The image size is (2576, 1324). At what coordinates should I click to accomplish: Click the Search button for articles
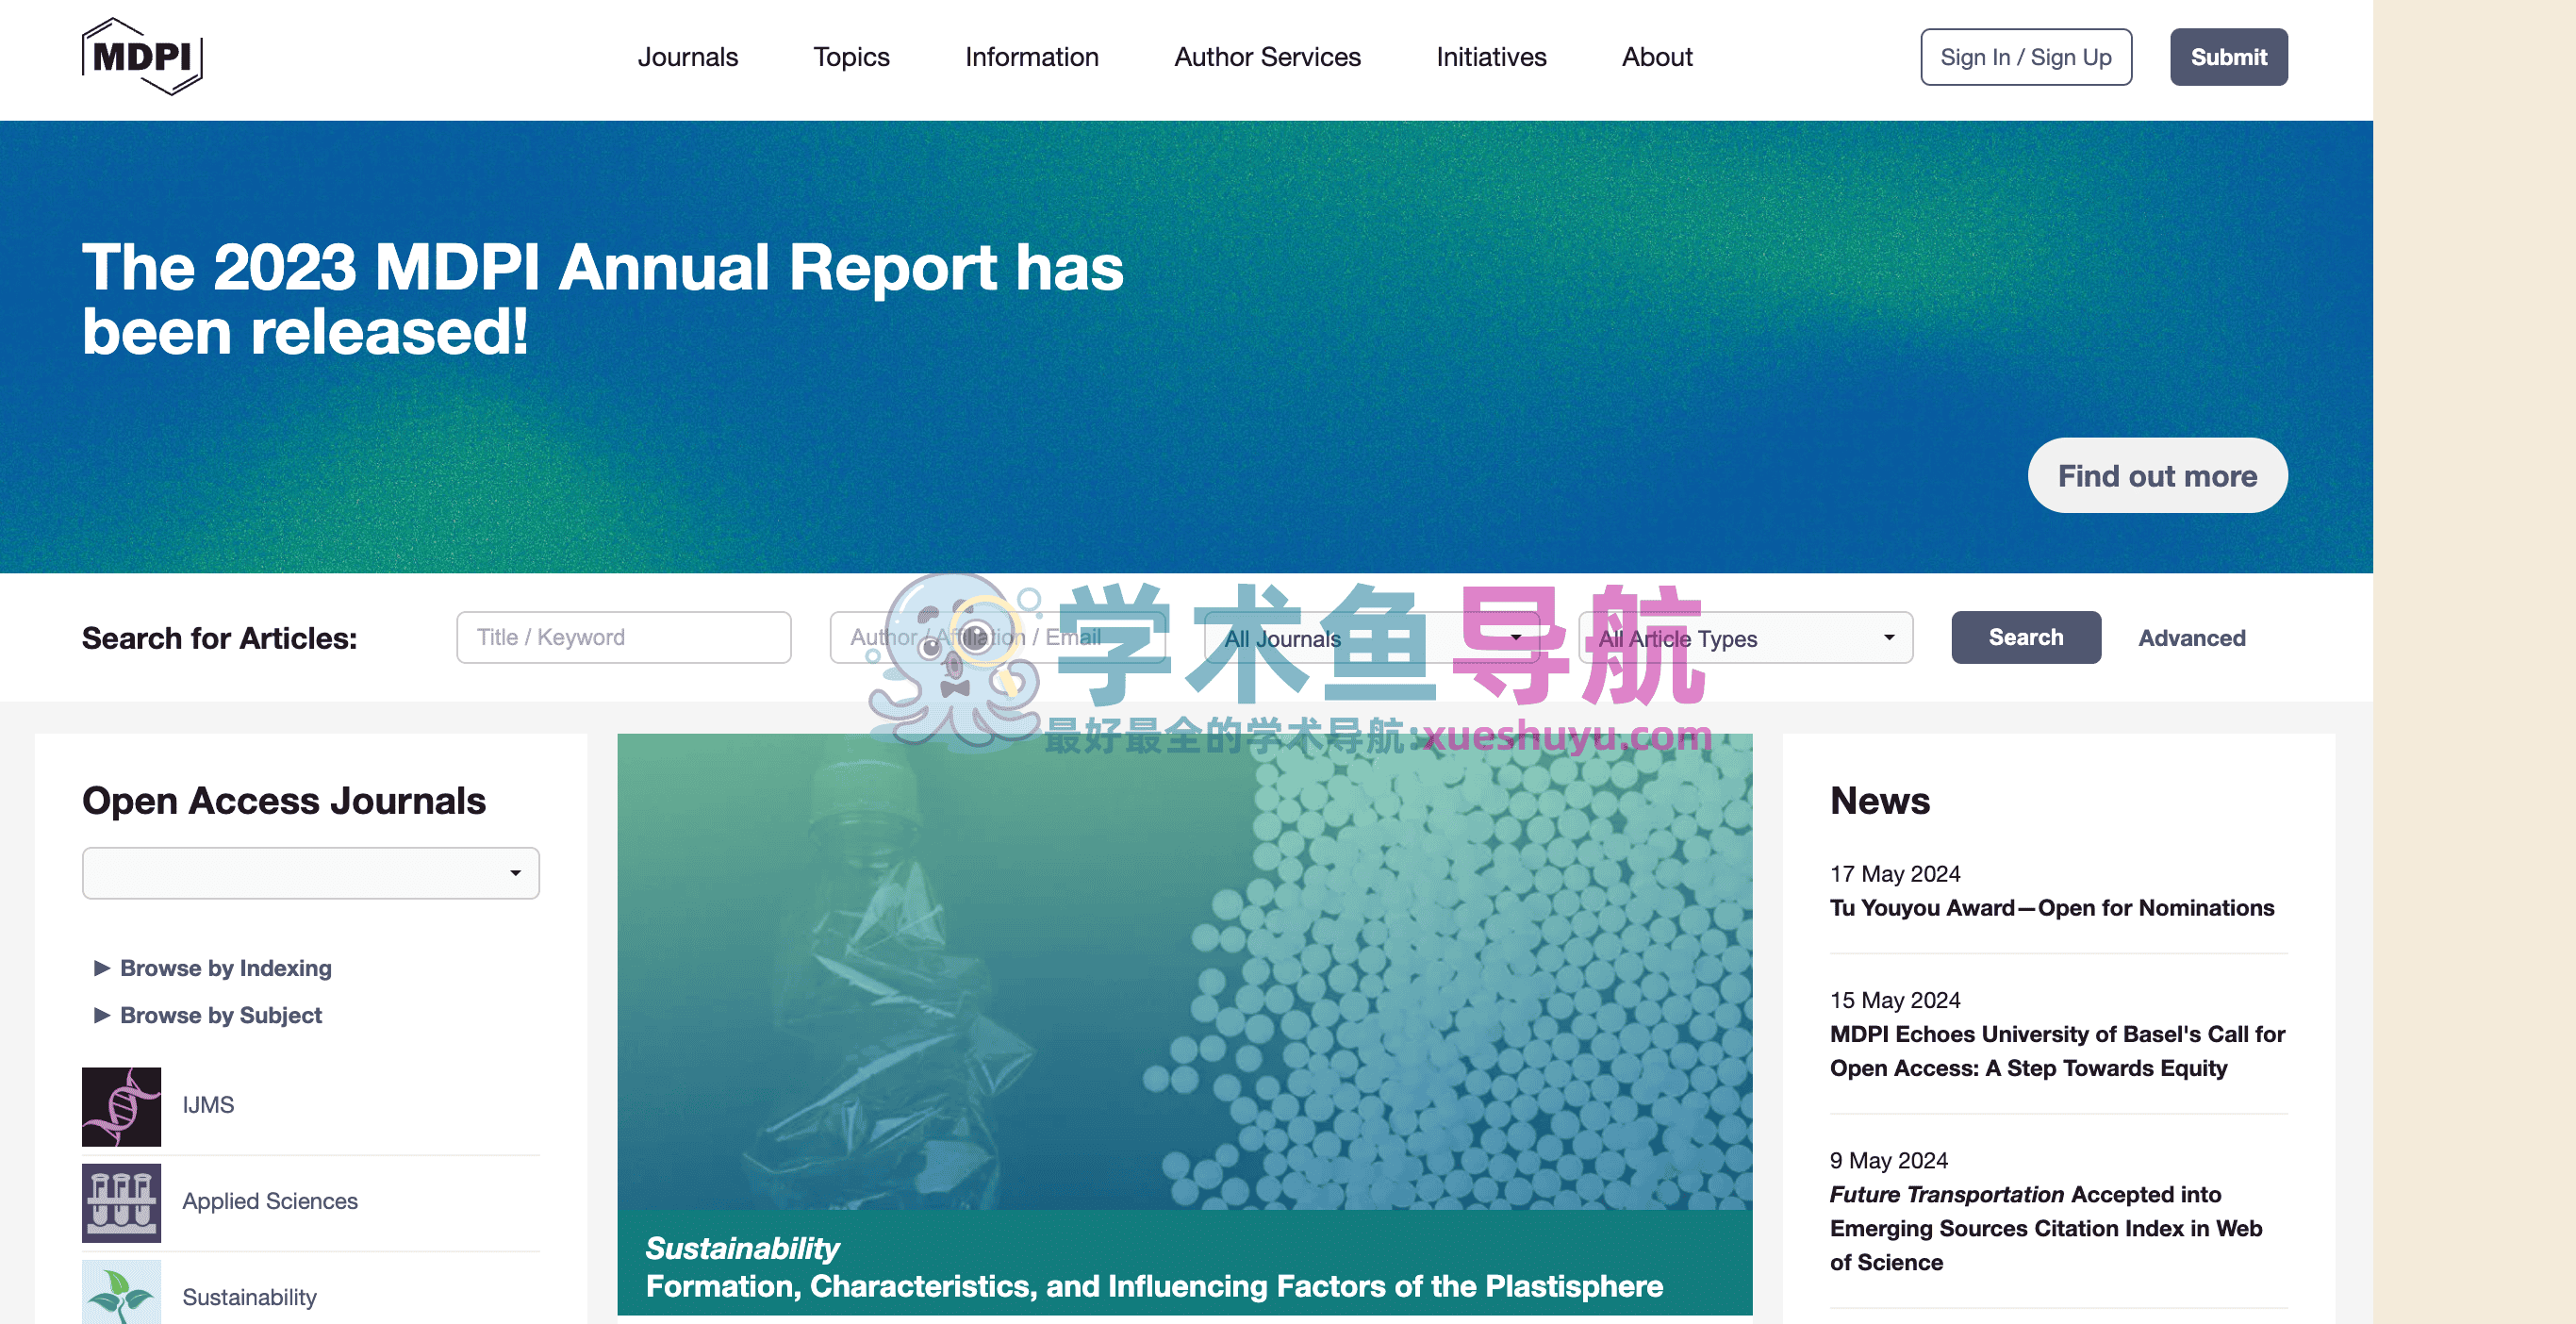click(2025, 637)
